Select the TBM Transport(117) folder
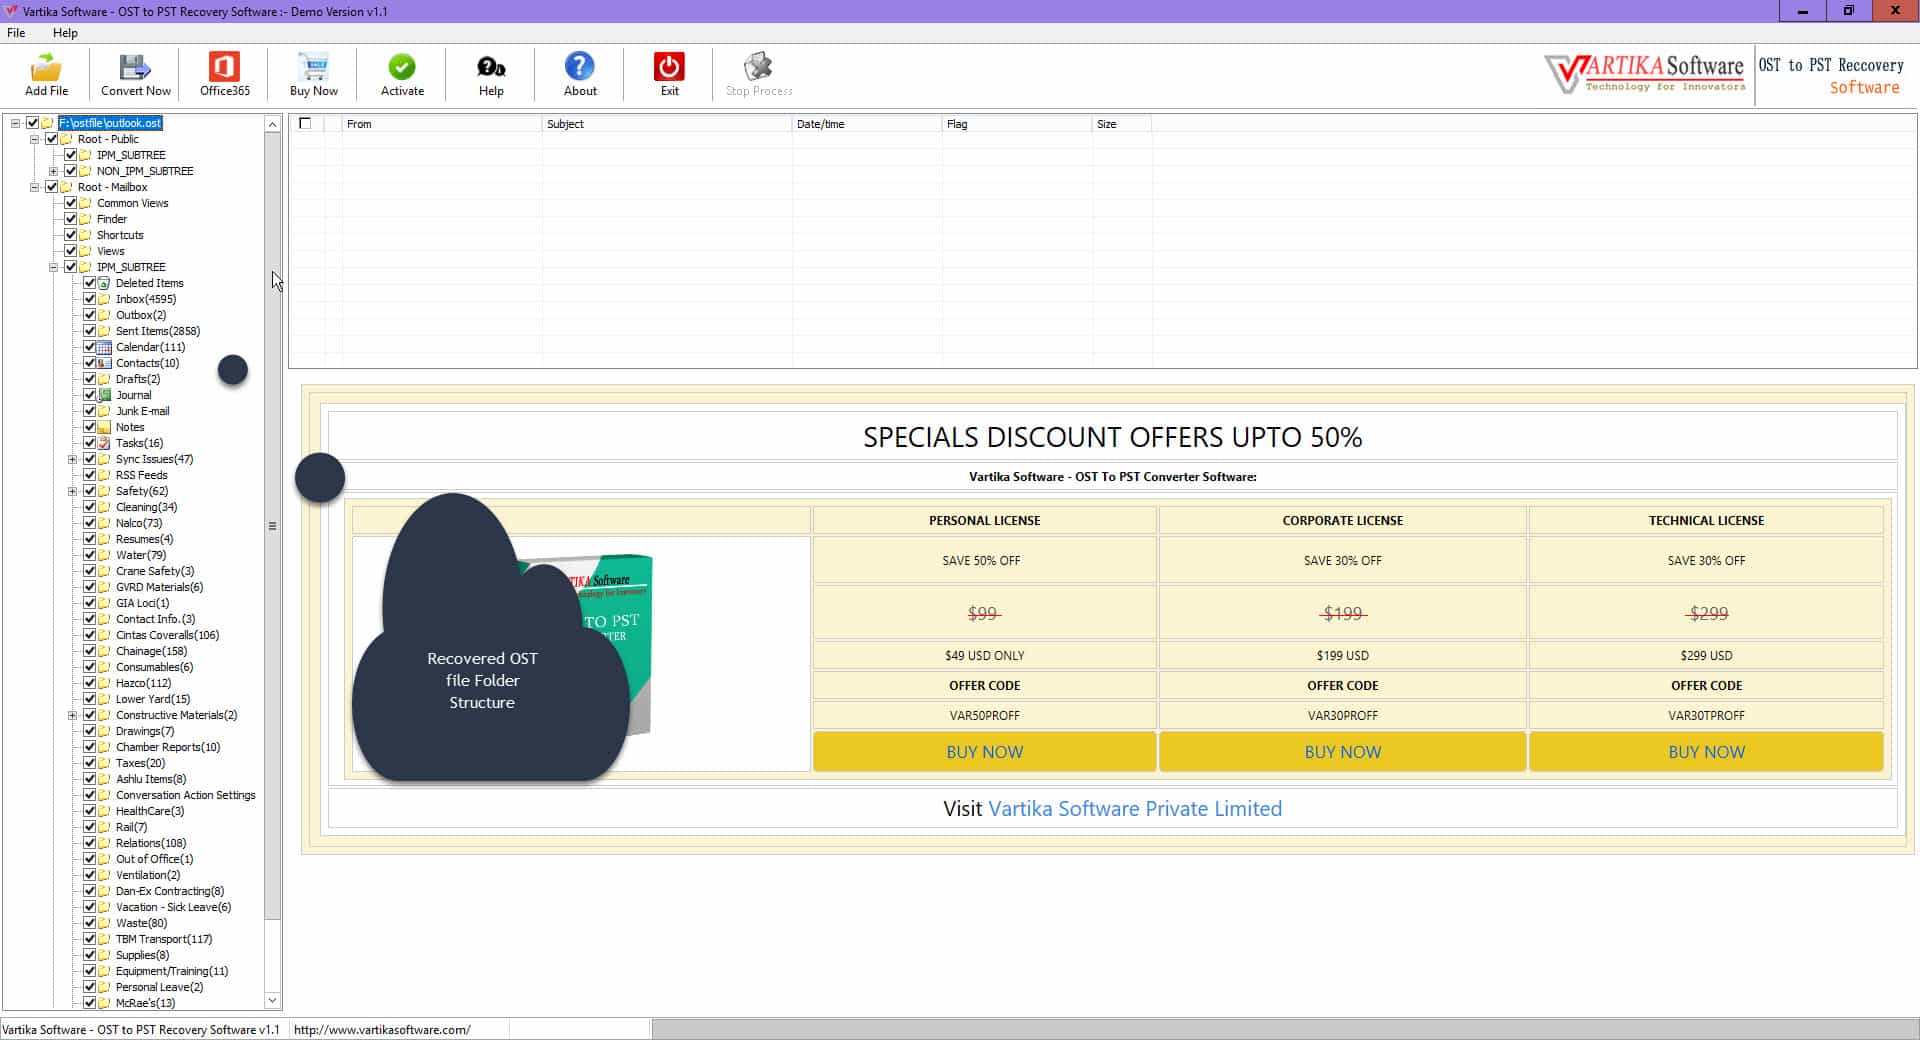 coord(164,939)
